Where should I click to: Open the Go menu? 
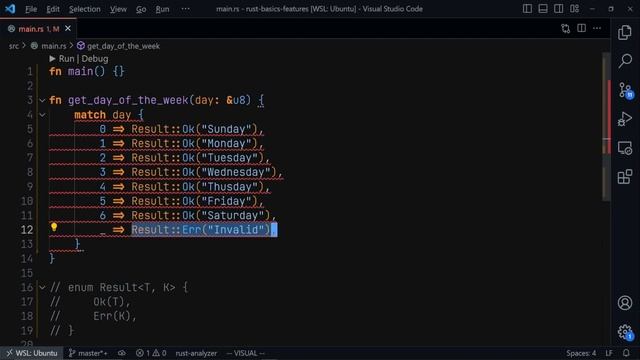141,9
